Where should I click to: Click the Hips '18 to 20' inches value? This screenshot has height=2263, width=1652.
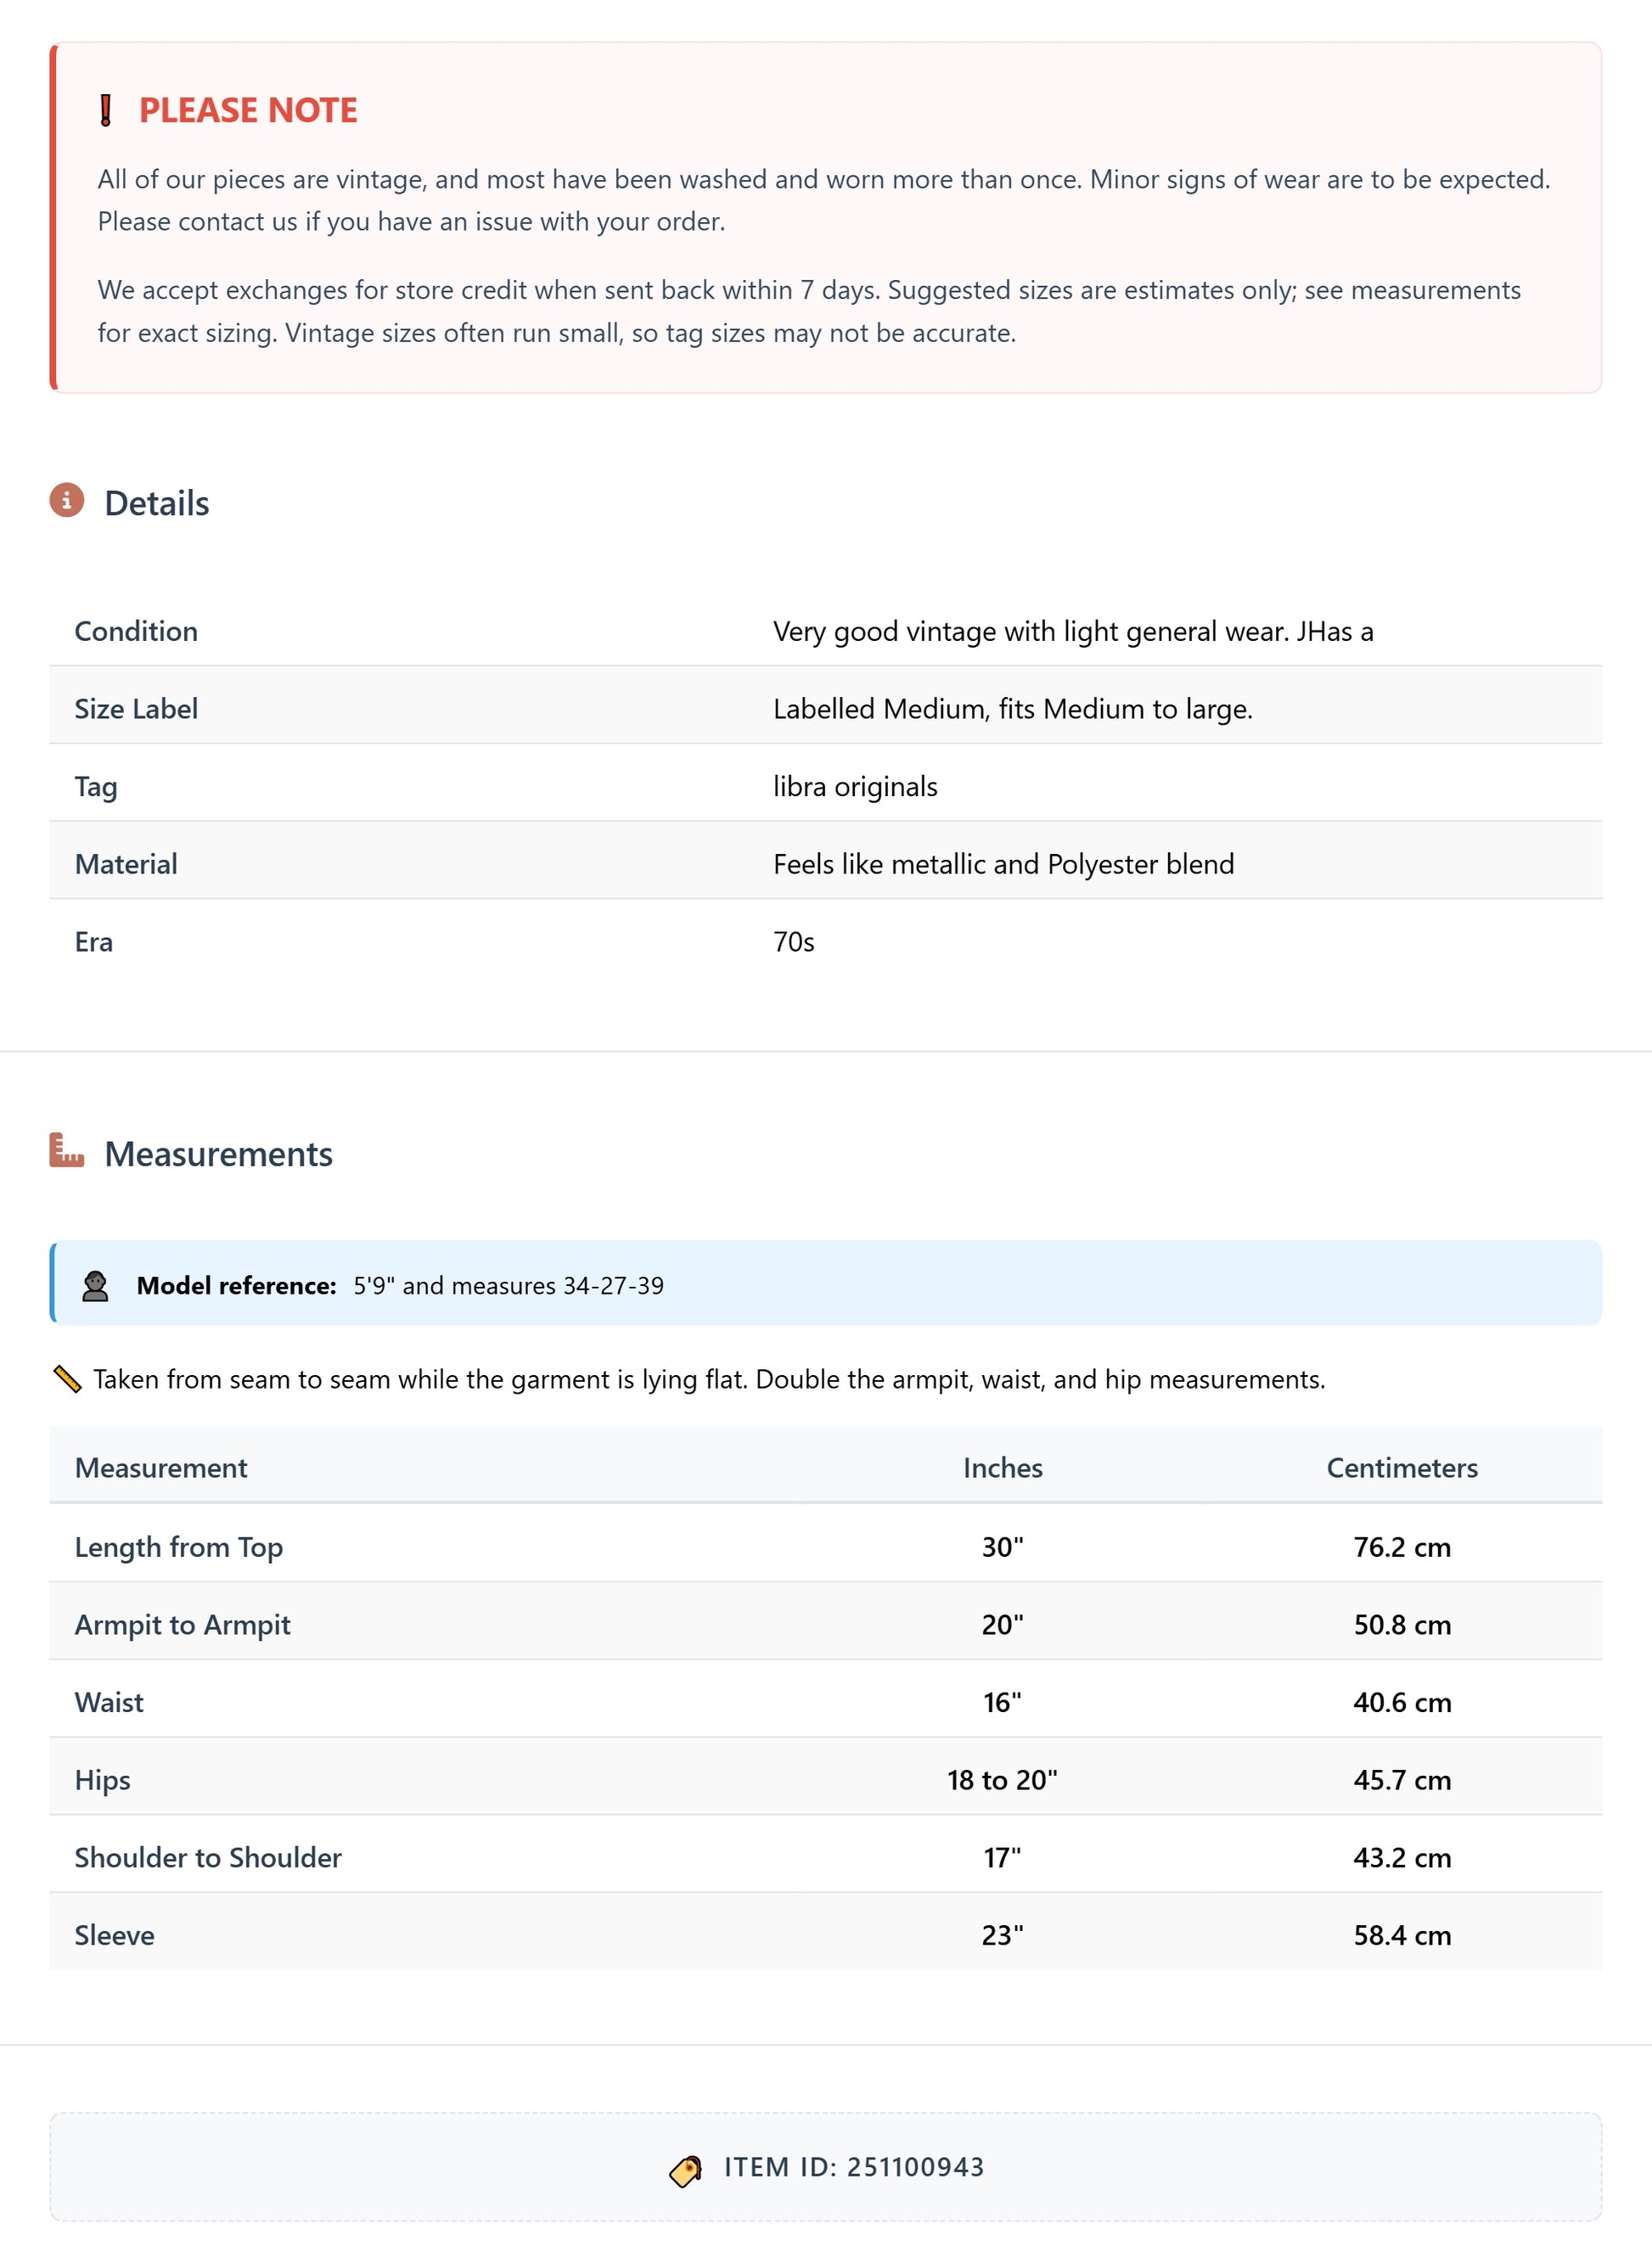point(1002,1780)
